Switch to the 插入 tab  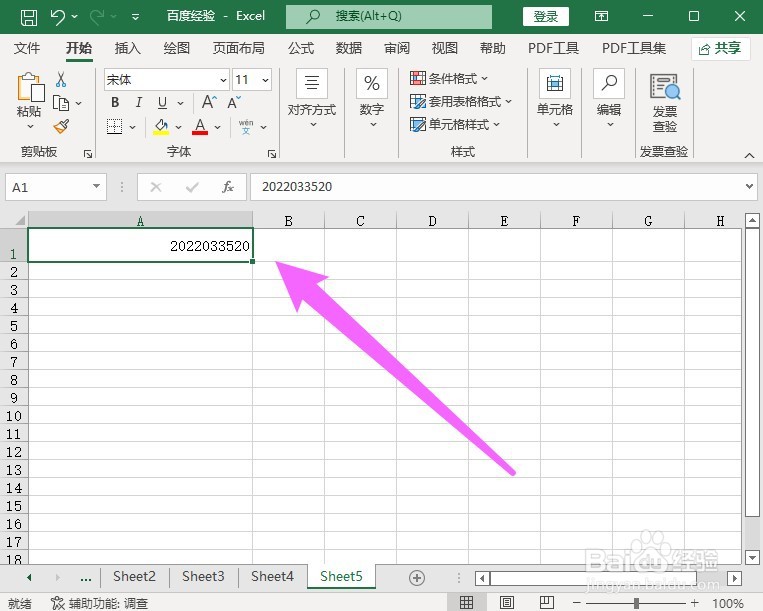point(127,48)
